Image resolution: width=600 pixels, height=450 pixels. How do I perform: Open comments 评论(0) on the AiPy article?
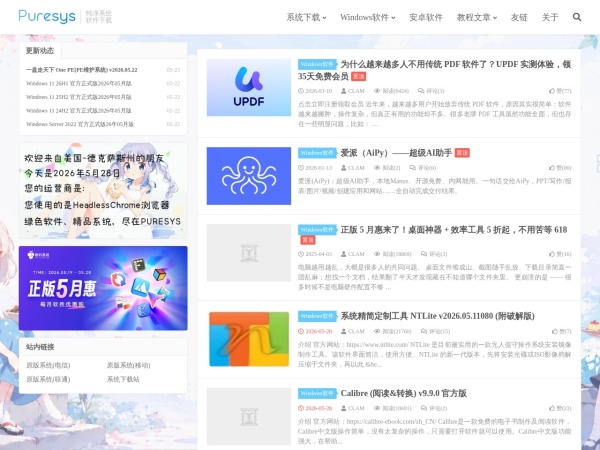pyautogui.click(x=423, y=168)
